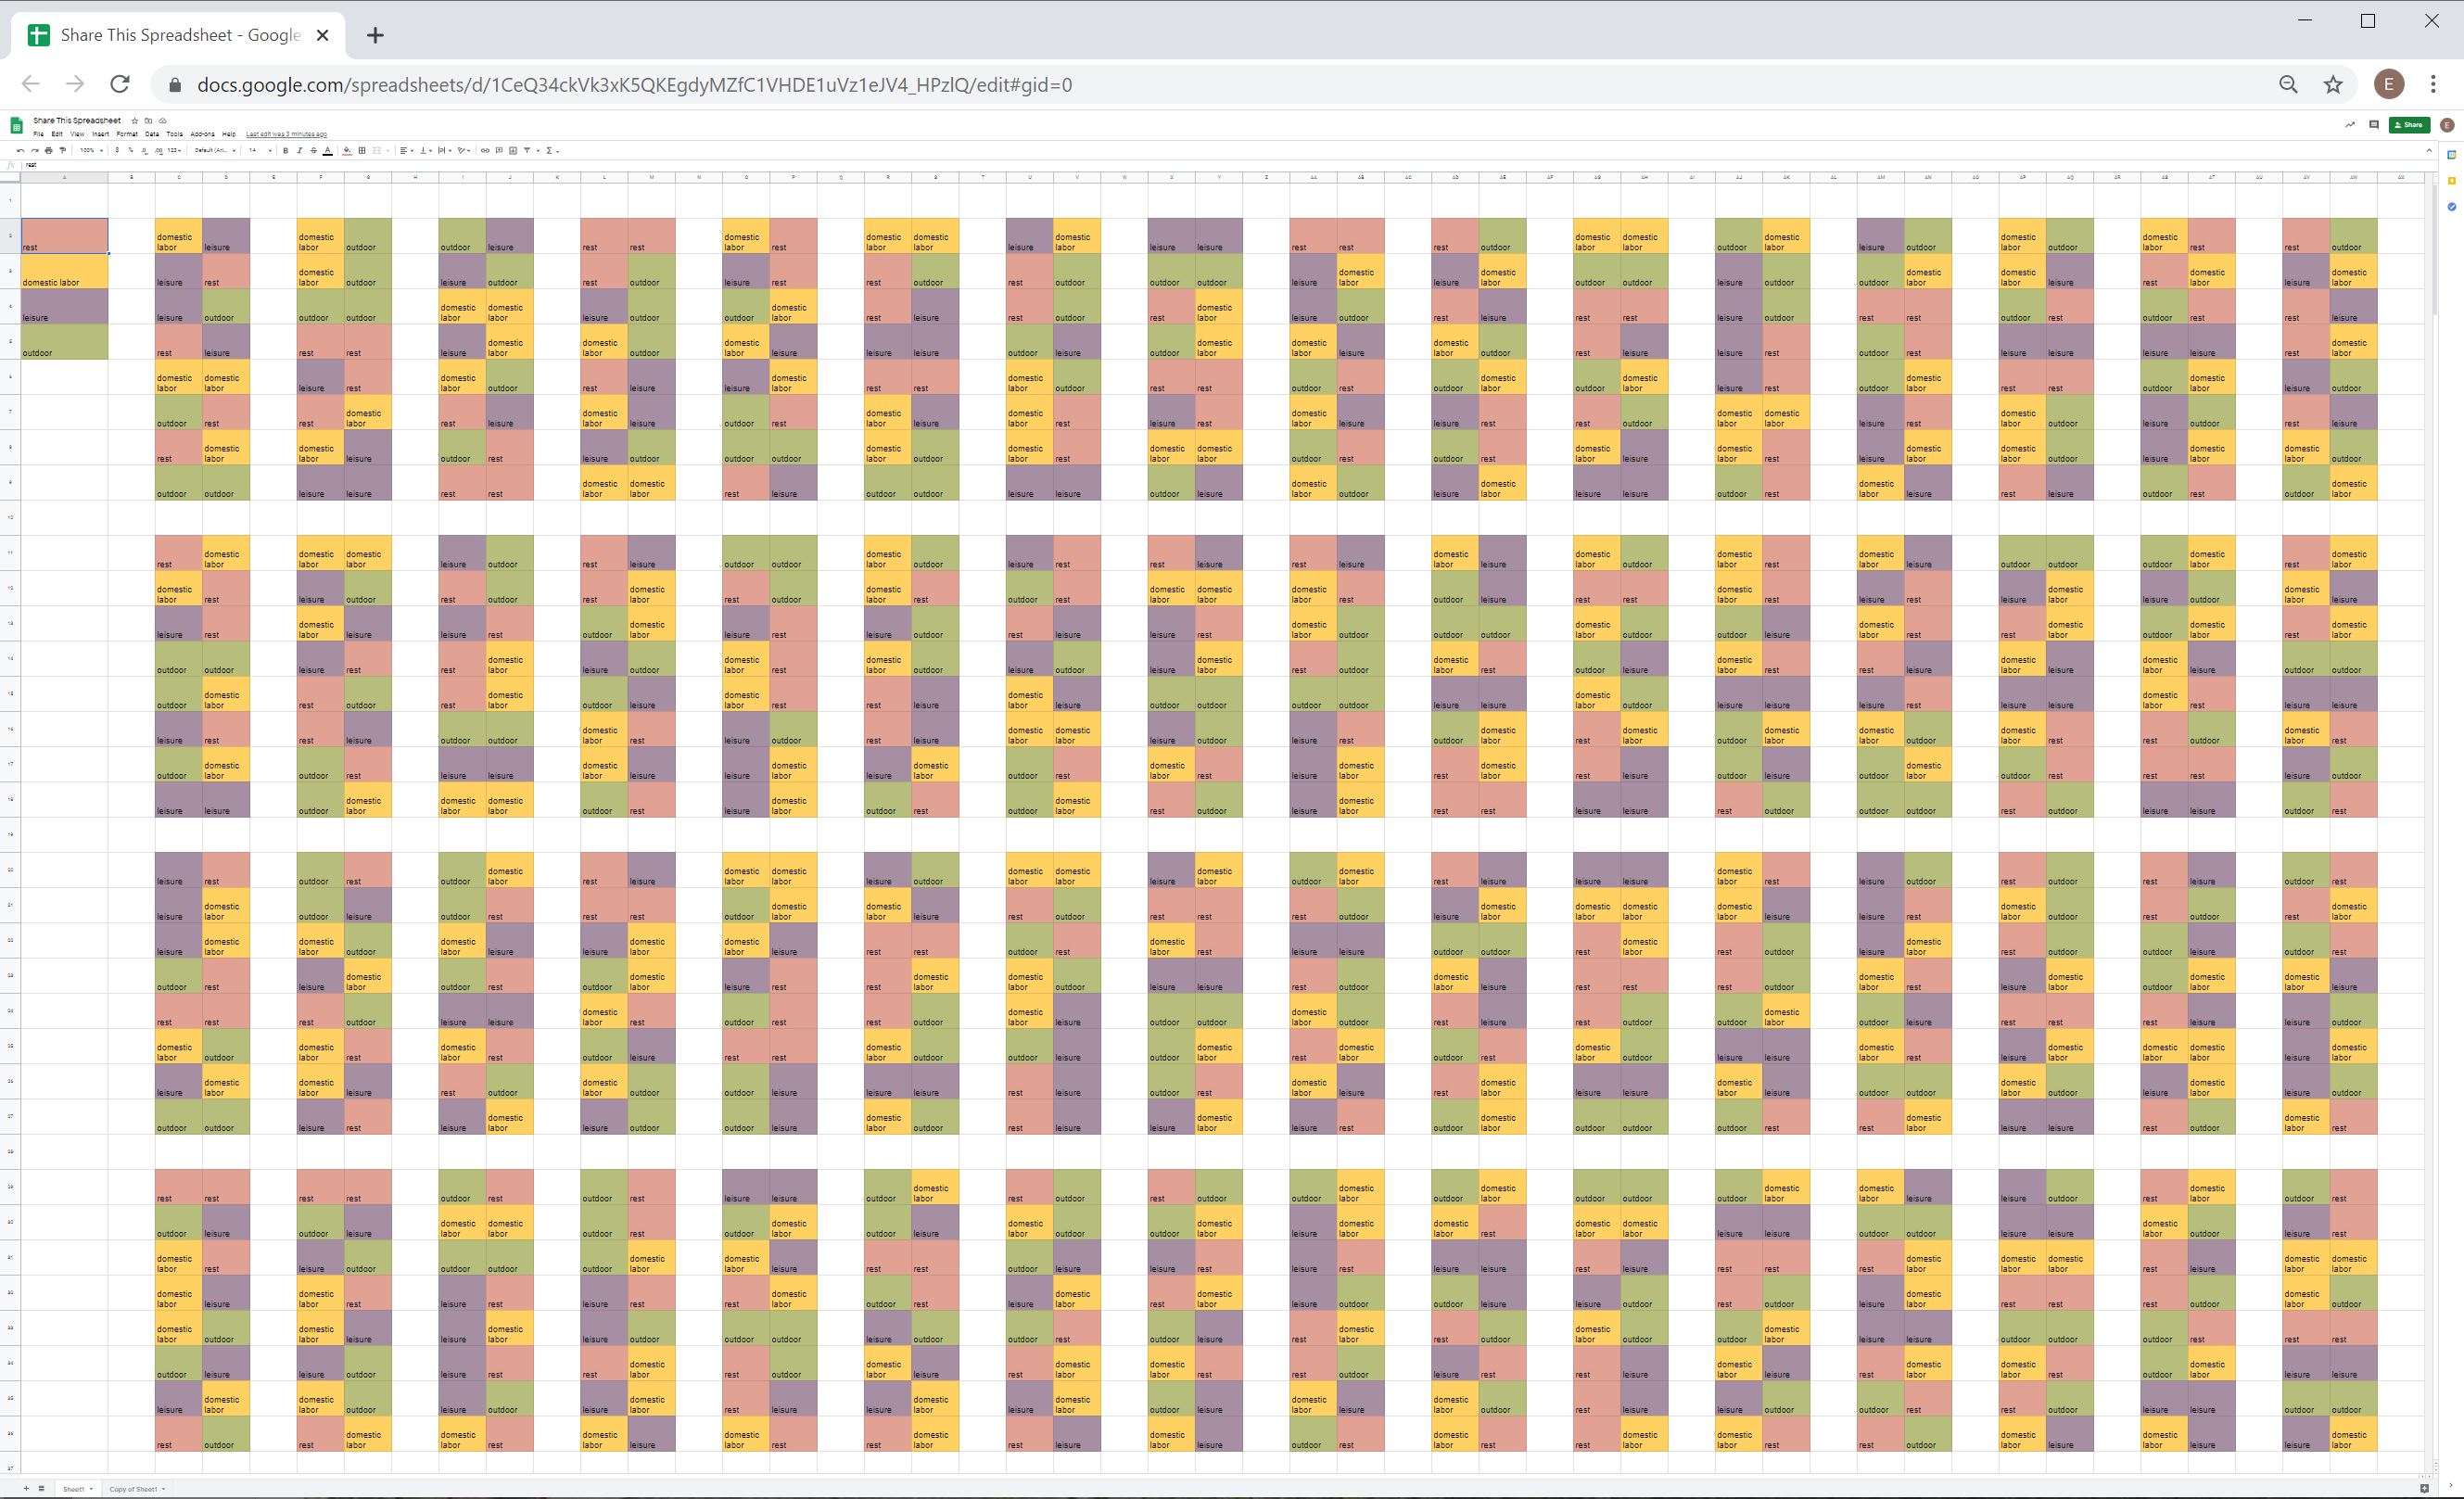Open the zoom level 100% dropdown
This screenshot has width=2464, height=1499.
point(91,151)
